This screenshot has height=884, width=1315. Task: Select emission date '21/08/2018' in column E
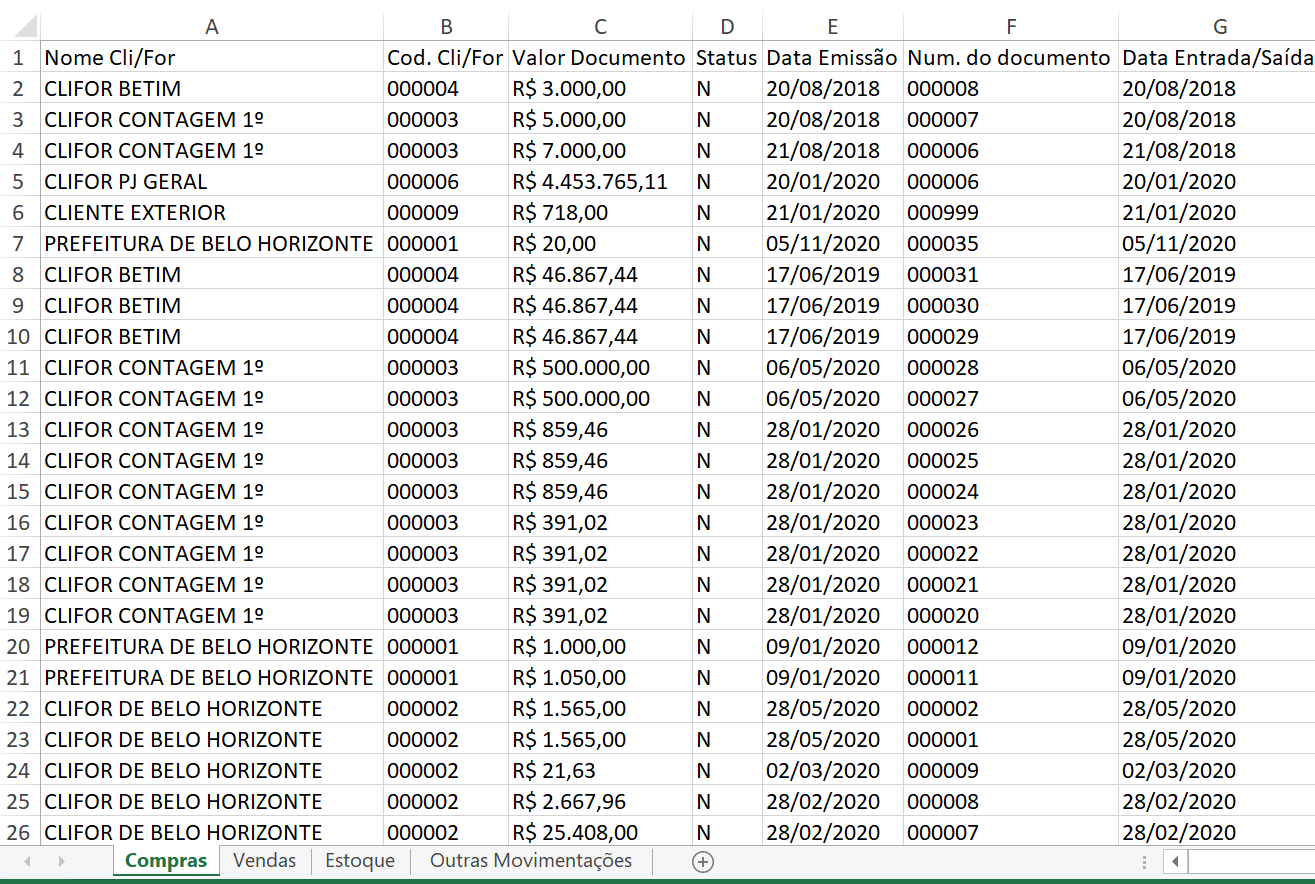(833, 151)
